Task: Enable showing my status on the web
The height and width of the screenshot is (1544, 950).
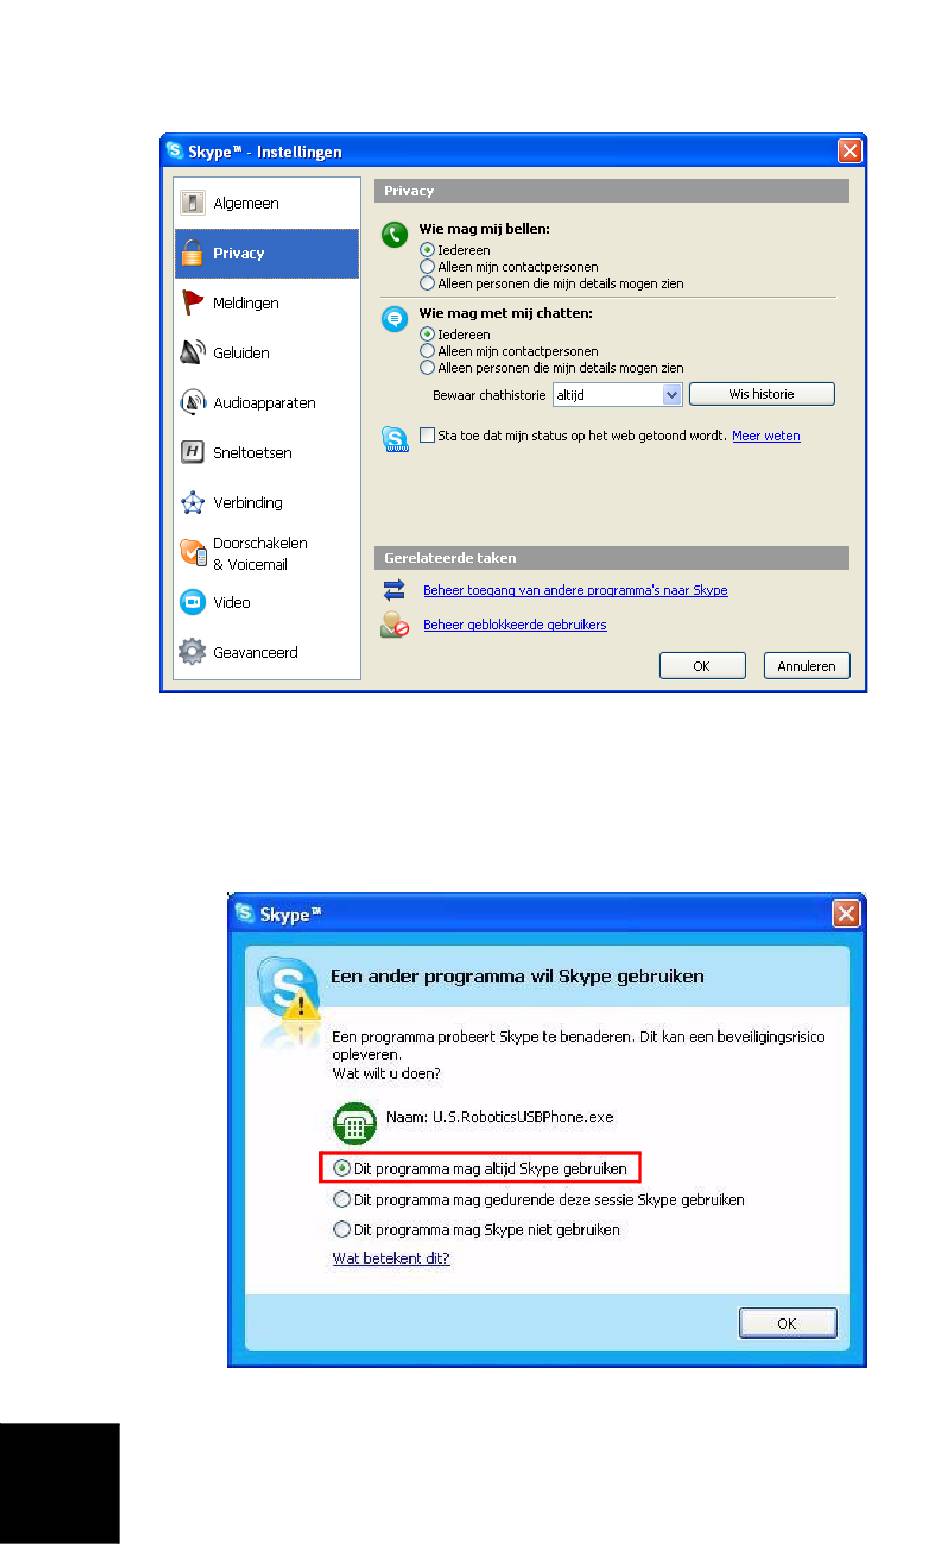Action: [428, 435]
